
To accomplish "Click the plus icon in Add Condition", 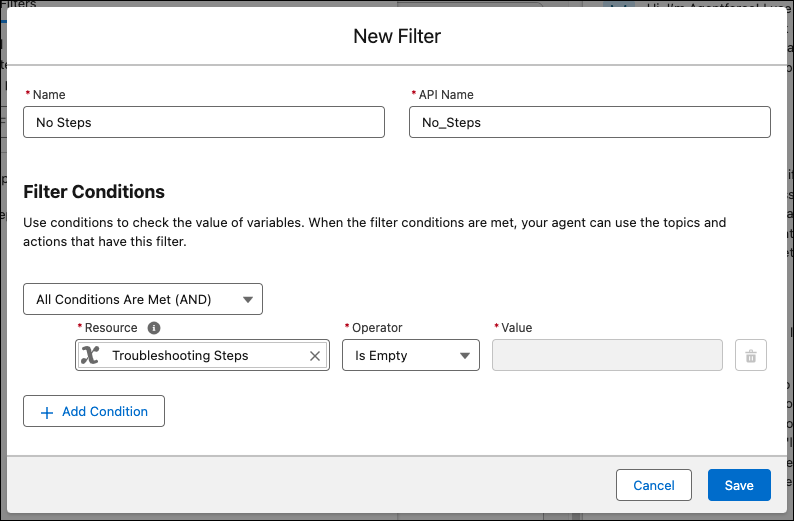I will pos(47,412).
